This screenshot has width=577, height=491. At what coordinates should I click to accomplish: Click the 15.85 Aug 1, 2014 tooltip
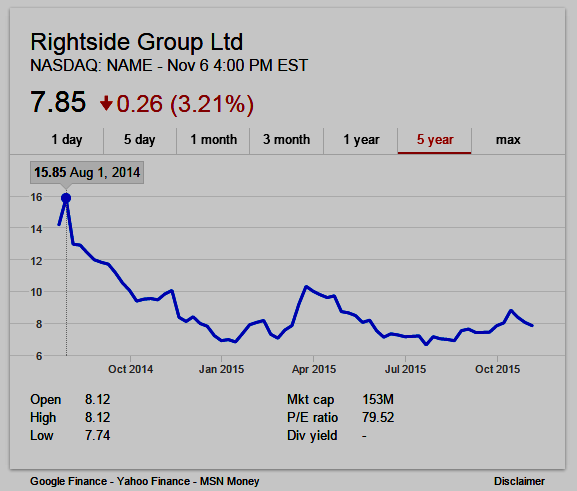click(x=87, y=172)
